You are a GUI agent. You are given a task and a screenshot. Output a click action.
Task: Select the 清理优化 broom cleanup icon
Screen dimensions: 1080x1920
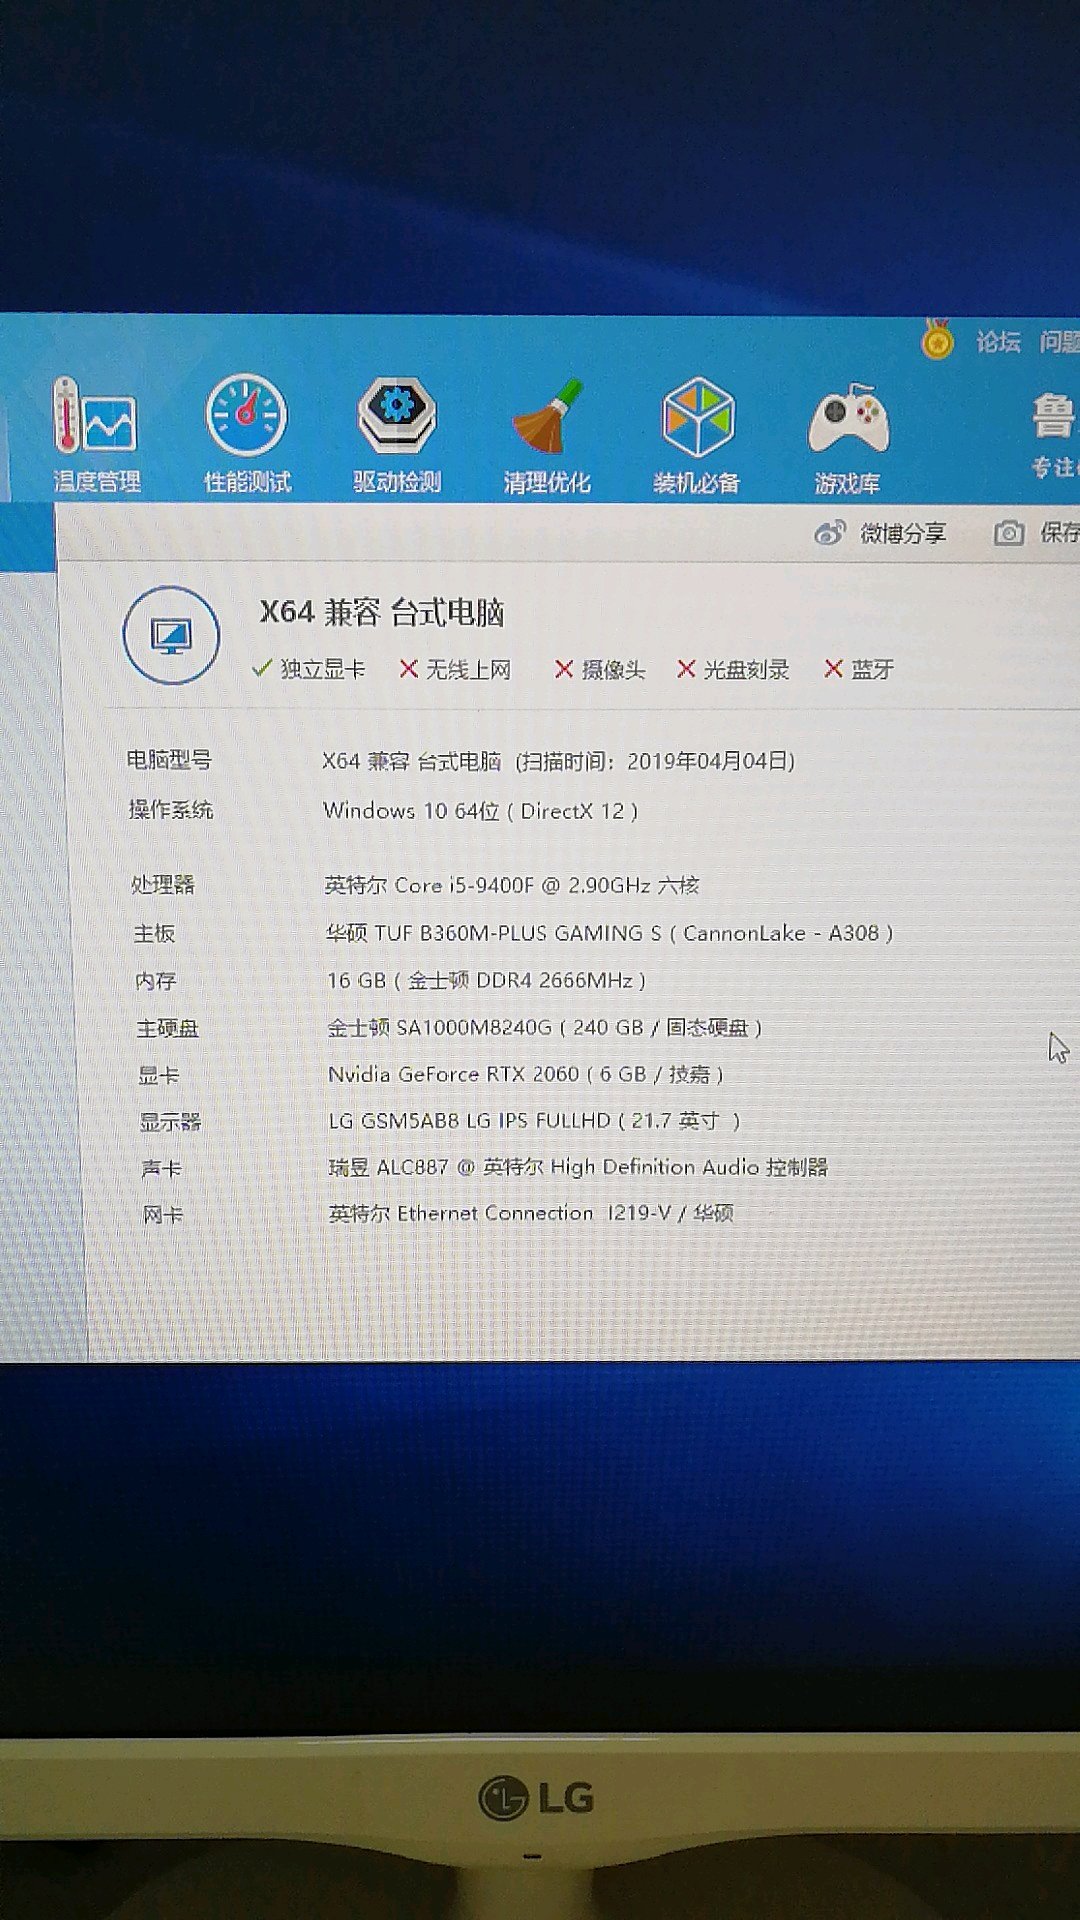pos(547,438)
